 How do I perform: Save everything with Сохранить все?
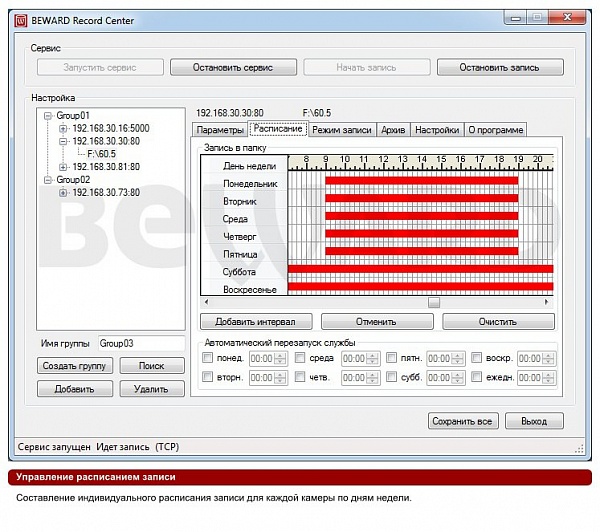tap(463, 421)
